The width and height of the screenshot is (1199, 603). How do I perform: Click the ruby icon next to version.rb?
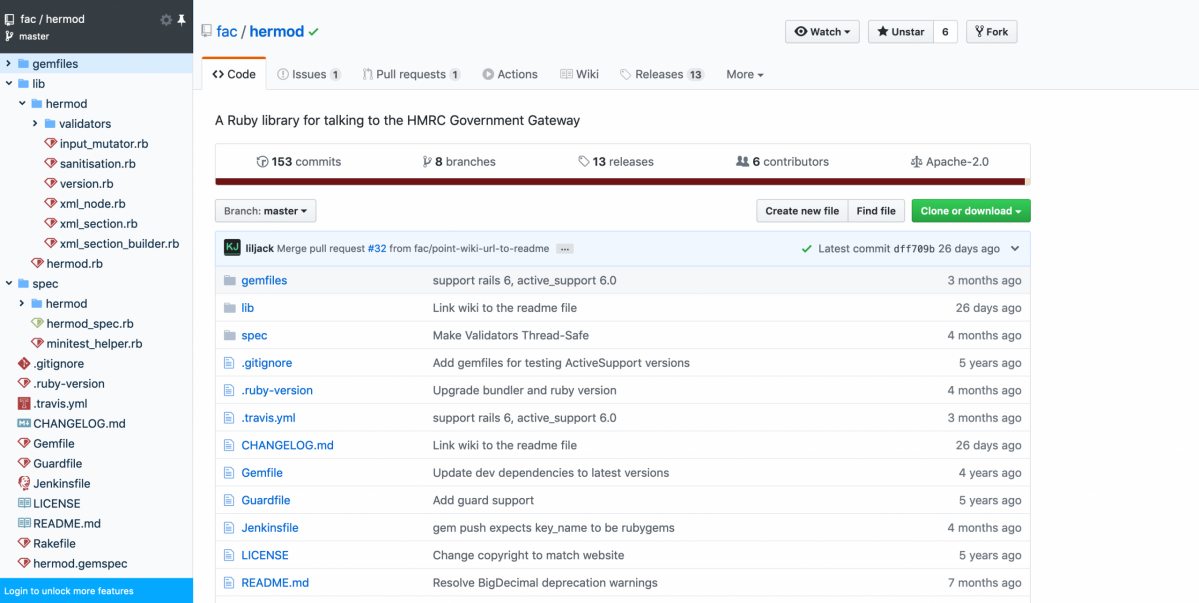click(x=51, y=183)
